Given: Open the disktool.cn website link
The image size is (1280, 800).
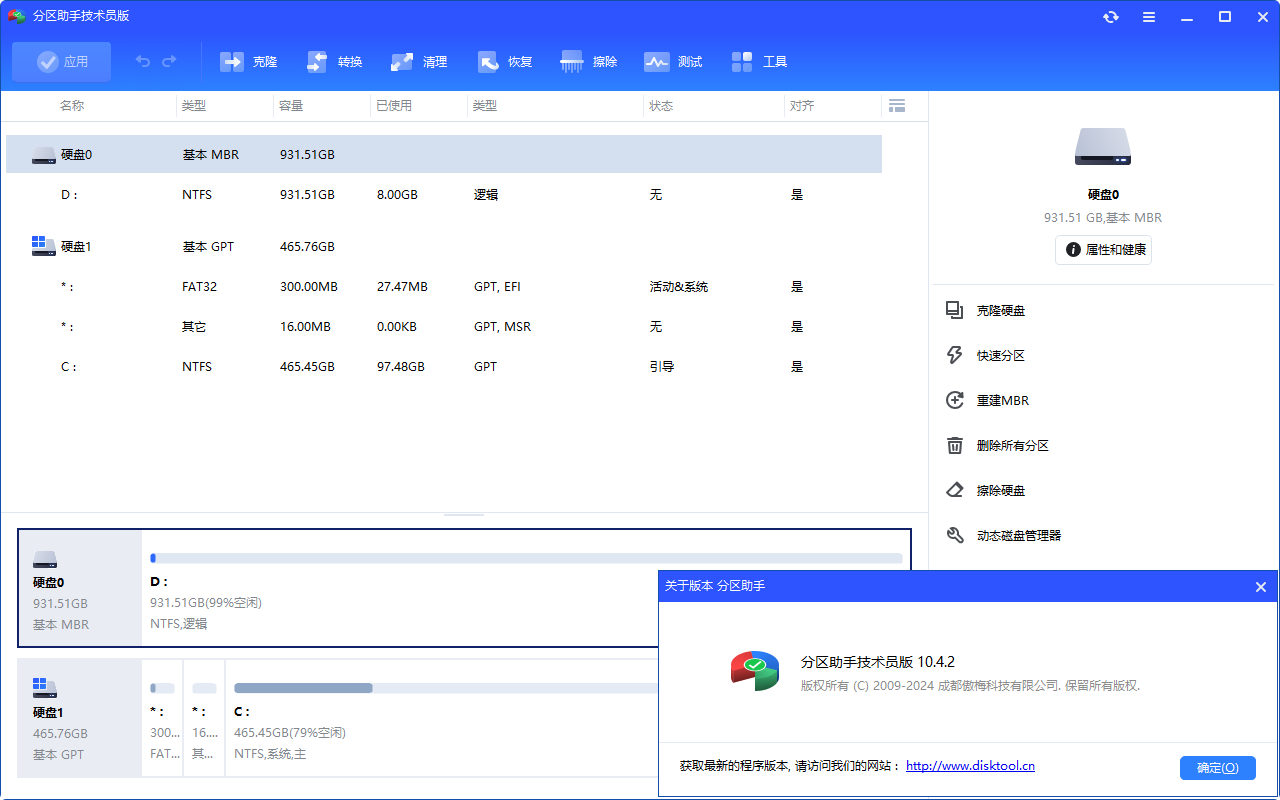Looking at the screenshot, I should (969, 766).
